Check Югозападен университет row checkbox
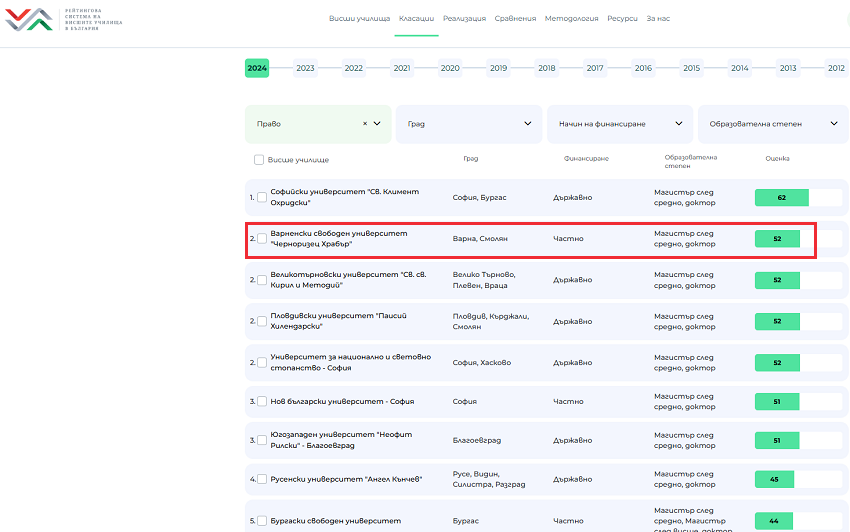 (x=262, y=440)
